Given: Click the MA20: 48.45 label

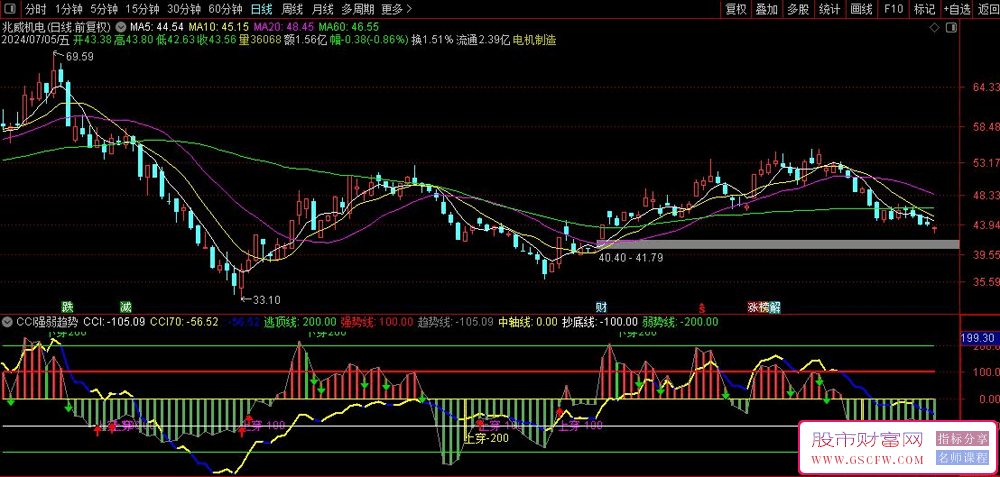Looking at the screenshot, I should [x=284, y=27].
